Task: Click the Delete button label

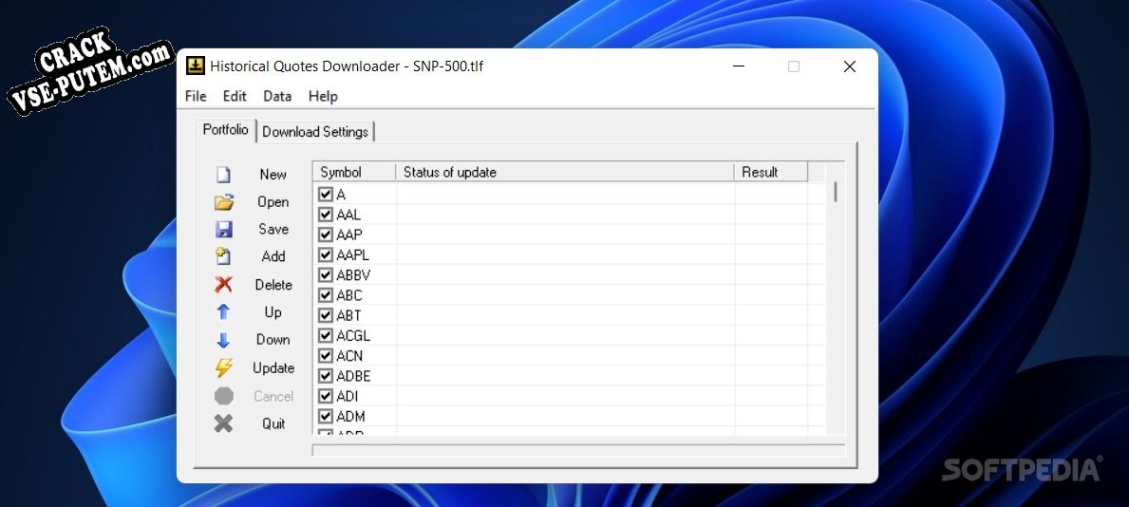Action: tap(274, 284)
